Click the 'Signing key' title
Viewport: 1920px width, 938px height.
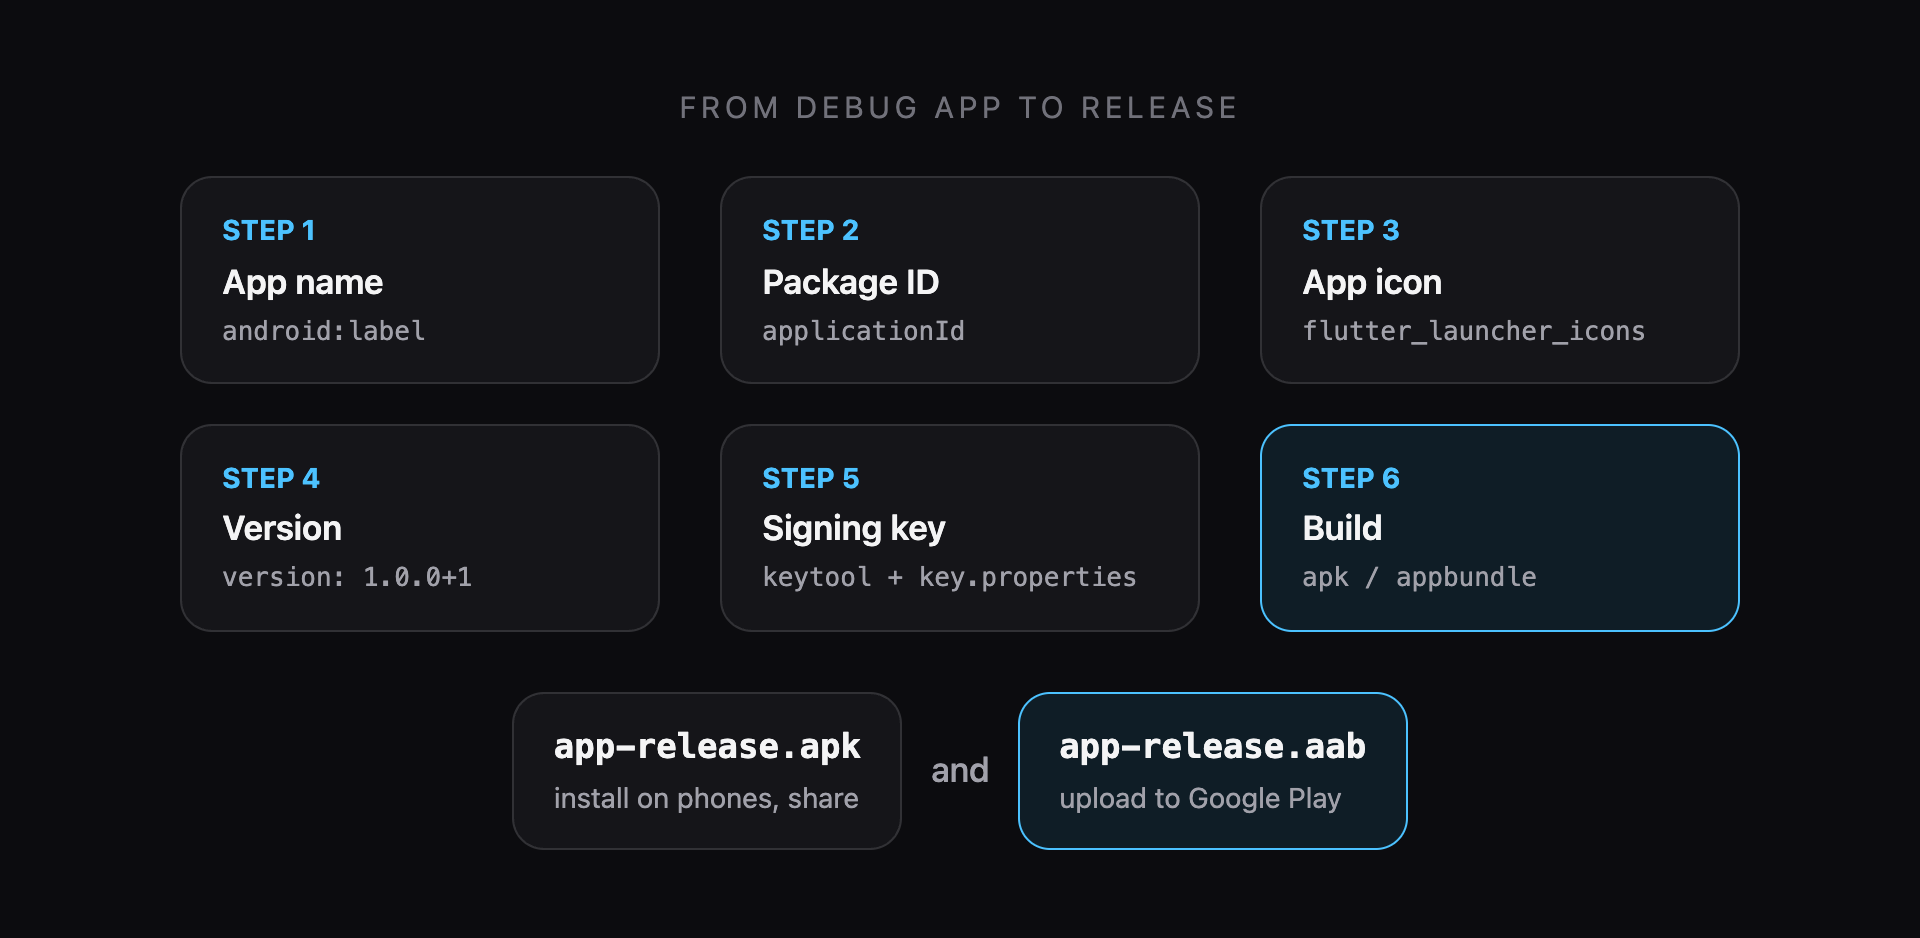click(x=854, y=530)
